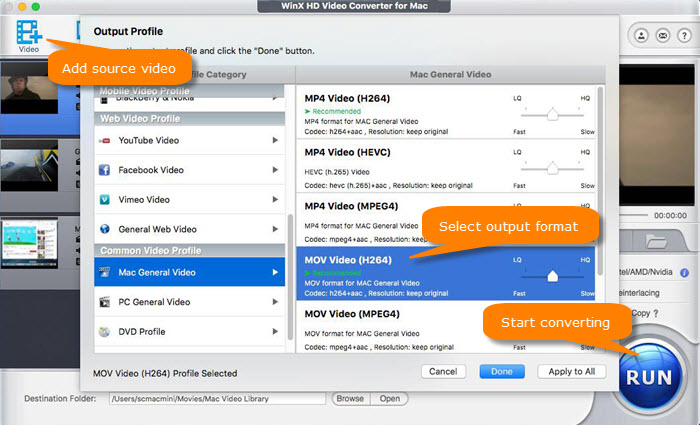Screen dimensions: 700x425
Task: Open the help question mark icon
Action: point(684,35)
